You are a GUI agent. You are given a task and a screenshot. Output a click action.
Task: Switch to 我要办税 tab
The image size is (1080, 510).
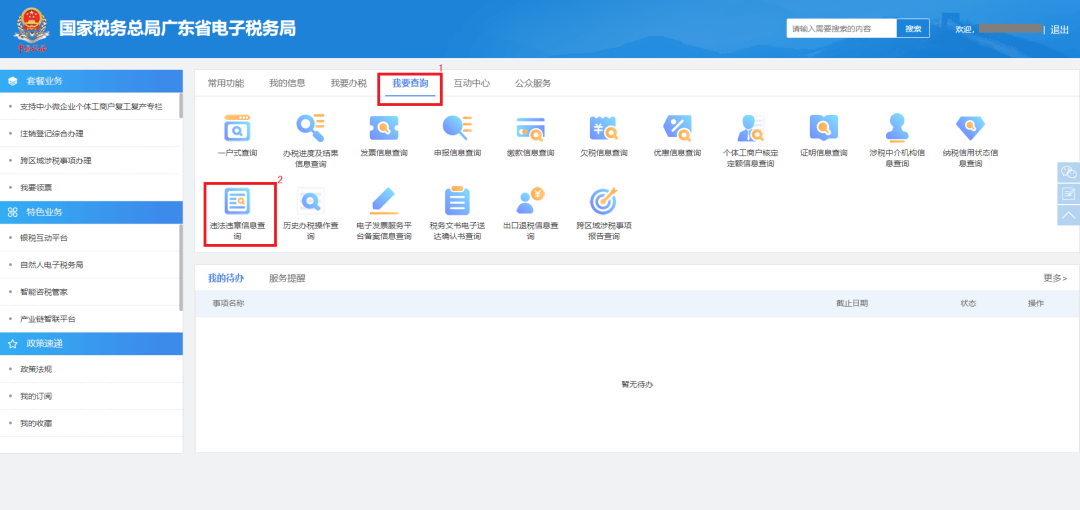[348, 83]
